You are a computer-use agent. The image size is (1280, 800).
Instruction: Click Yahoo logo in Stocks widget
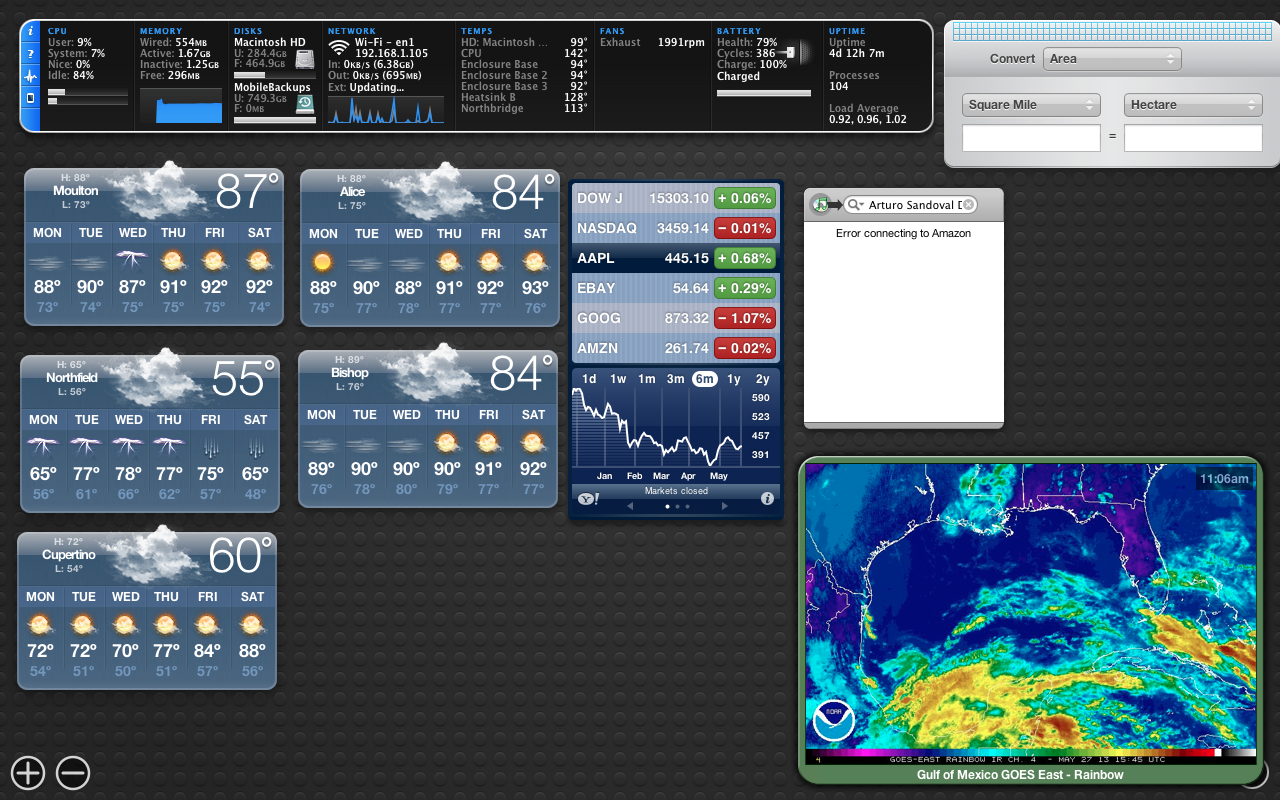point(586,498)
